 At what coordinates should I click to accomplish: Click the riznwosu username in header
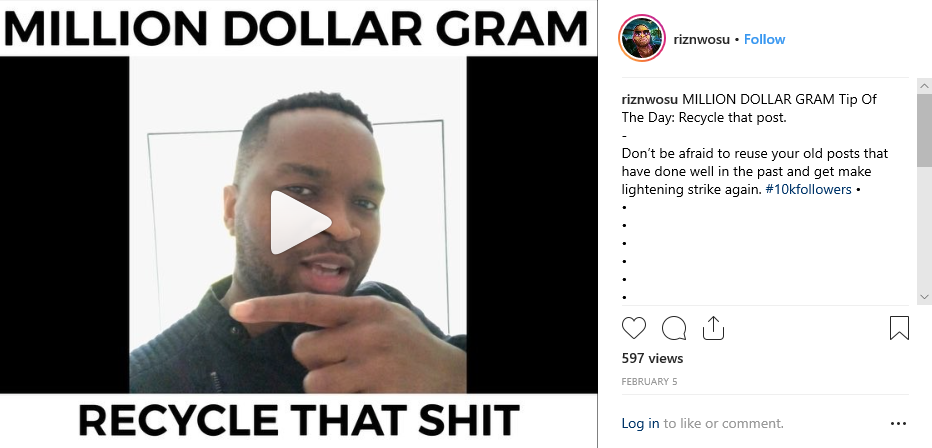pyautogui.click(x=701, y=39)
